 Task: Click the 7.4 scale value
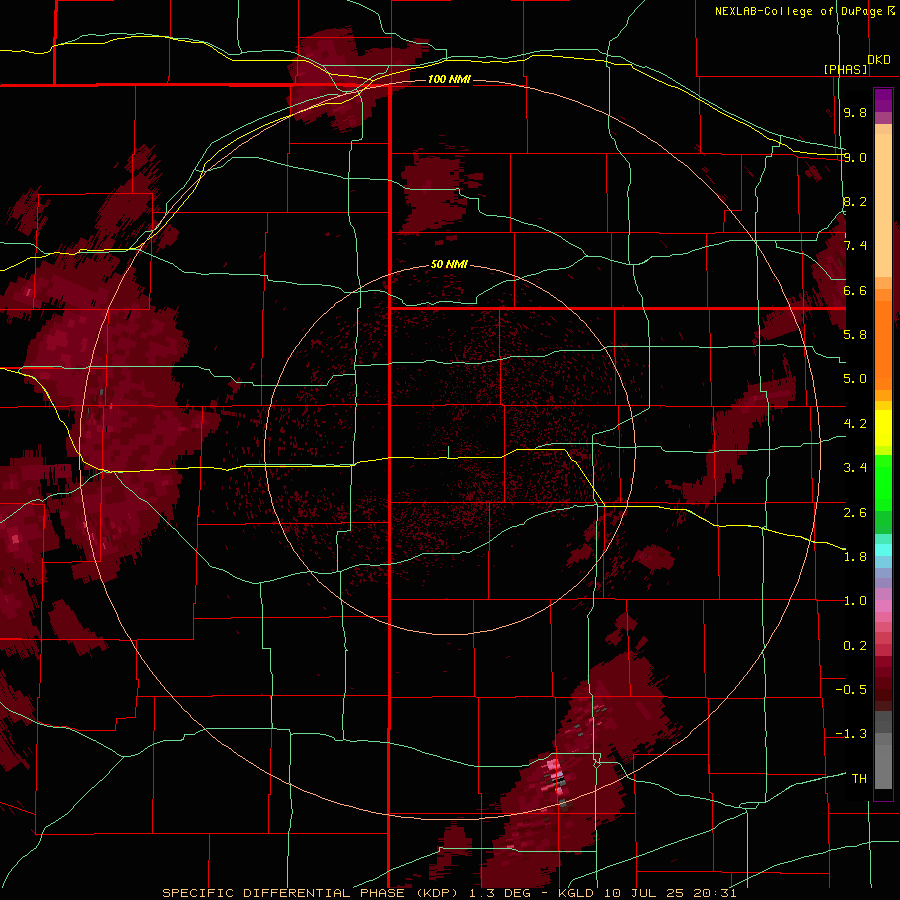coord(855,246)
